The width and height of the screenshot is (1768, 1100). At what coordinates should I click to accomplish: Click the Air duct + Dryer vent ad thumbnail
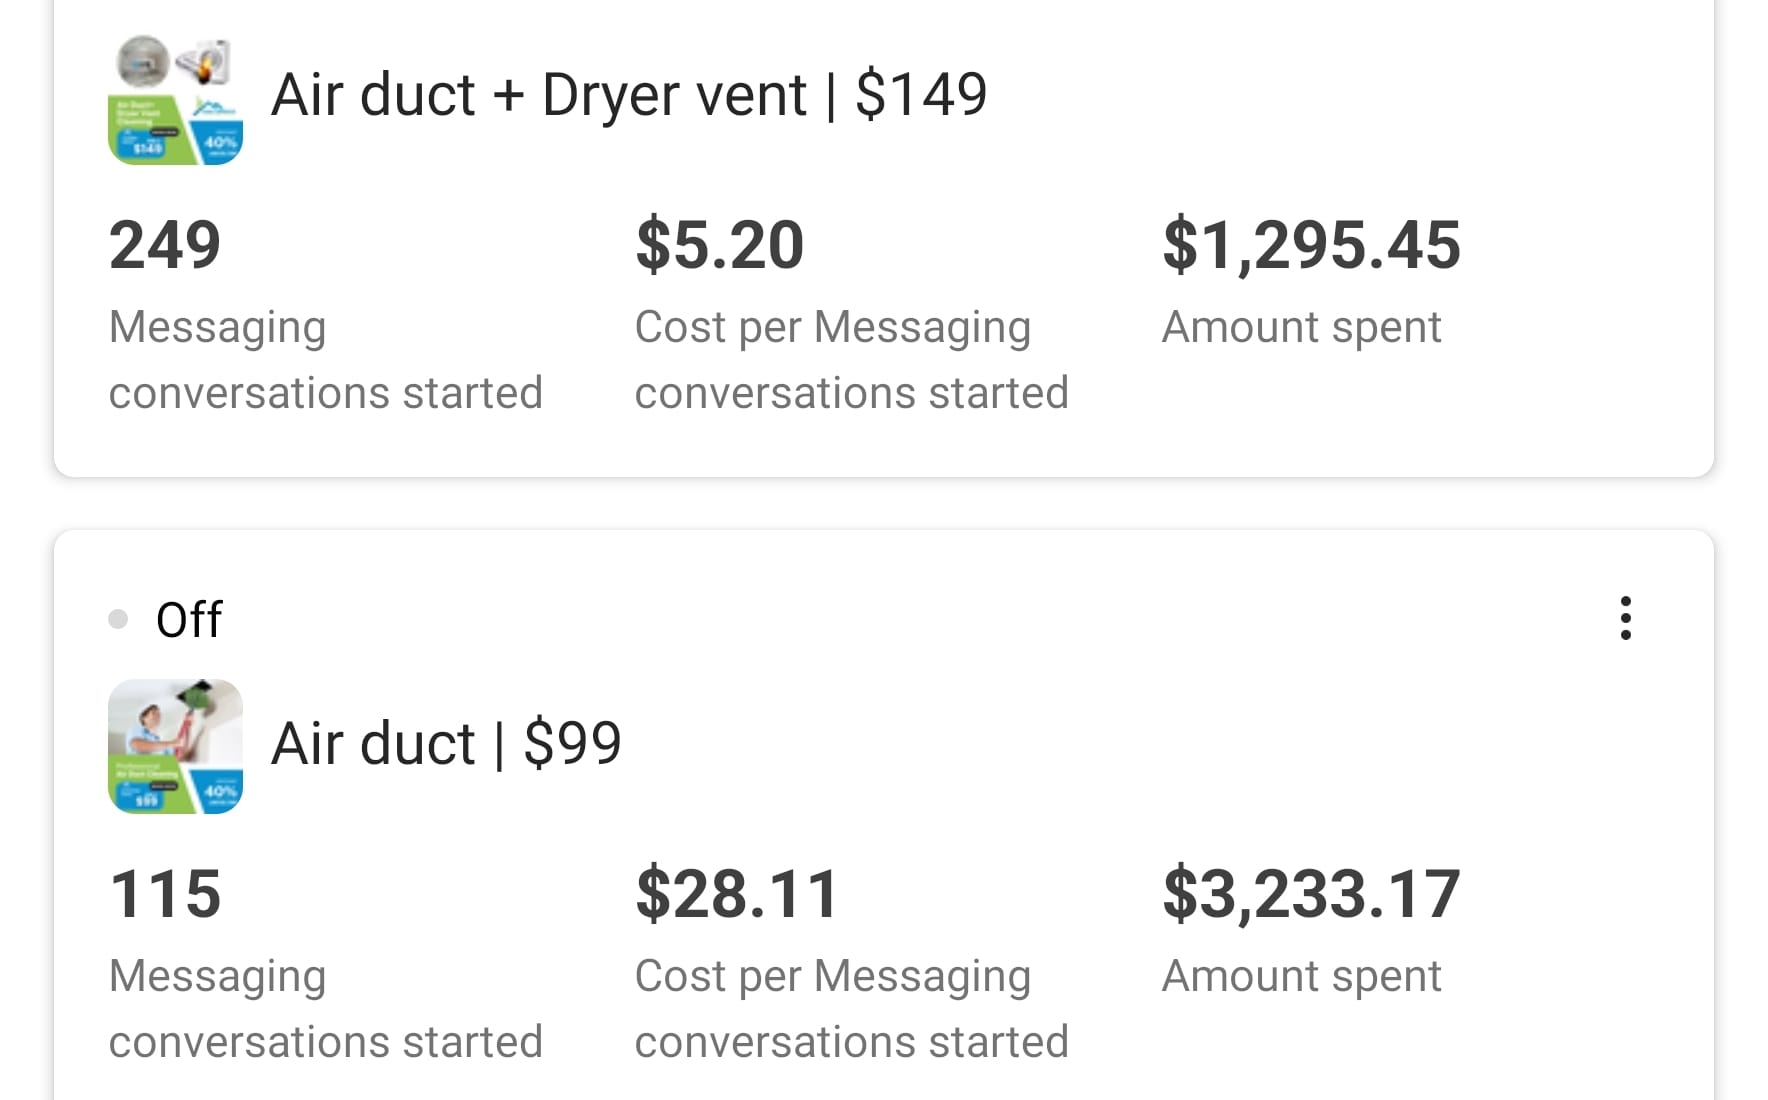(x=175, y=100)
